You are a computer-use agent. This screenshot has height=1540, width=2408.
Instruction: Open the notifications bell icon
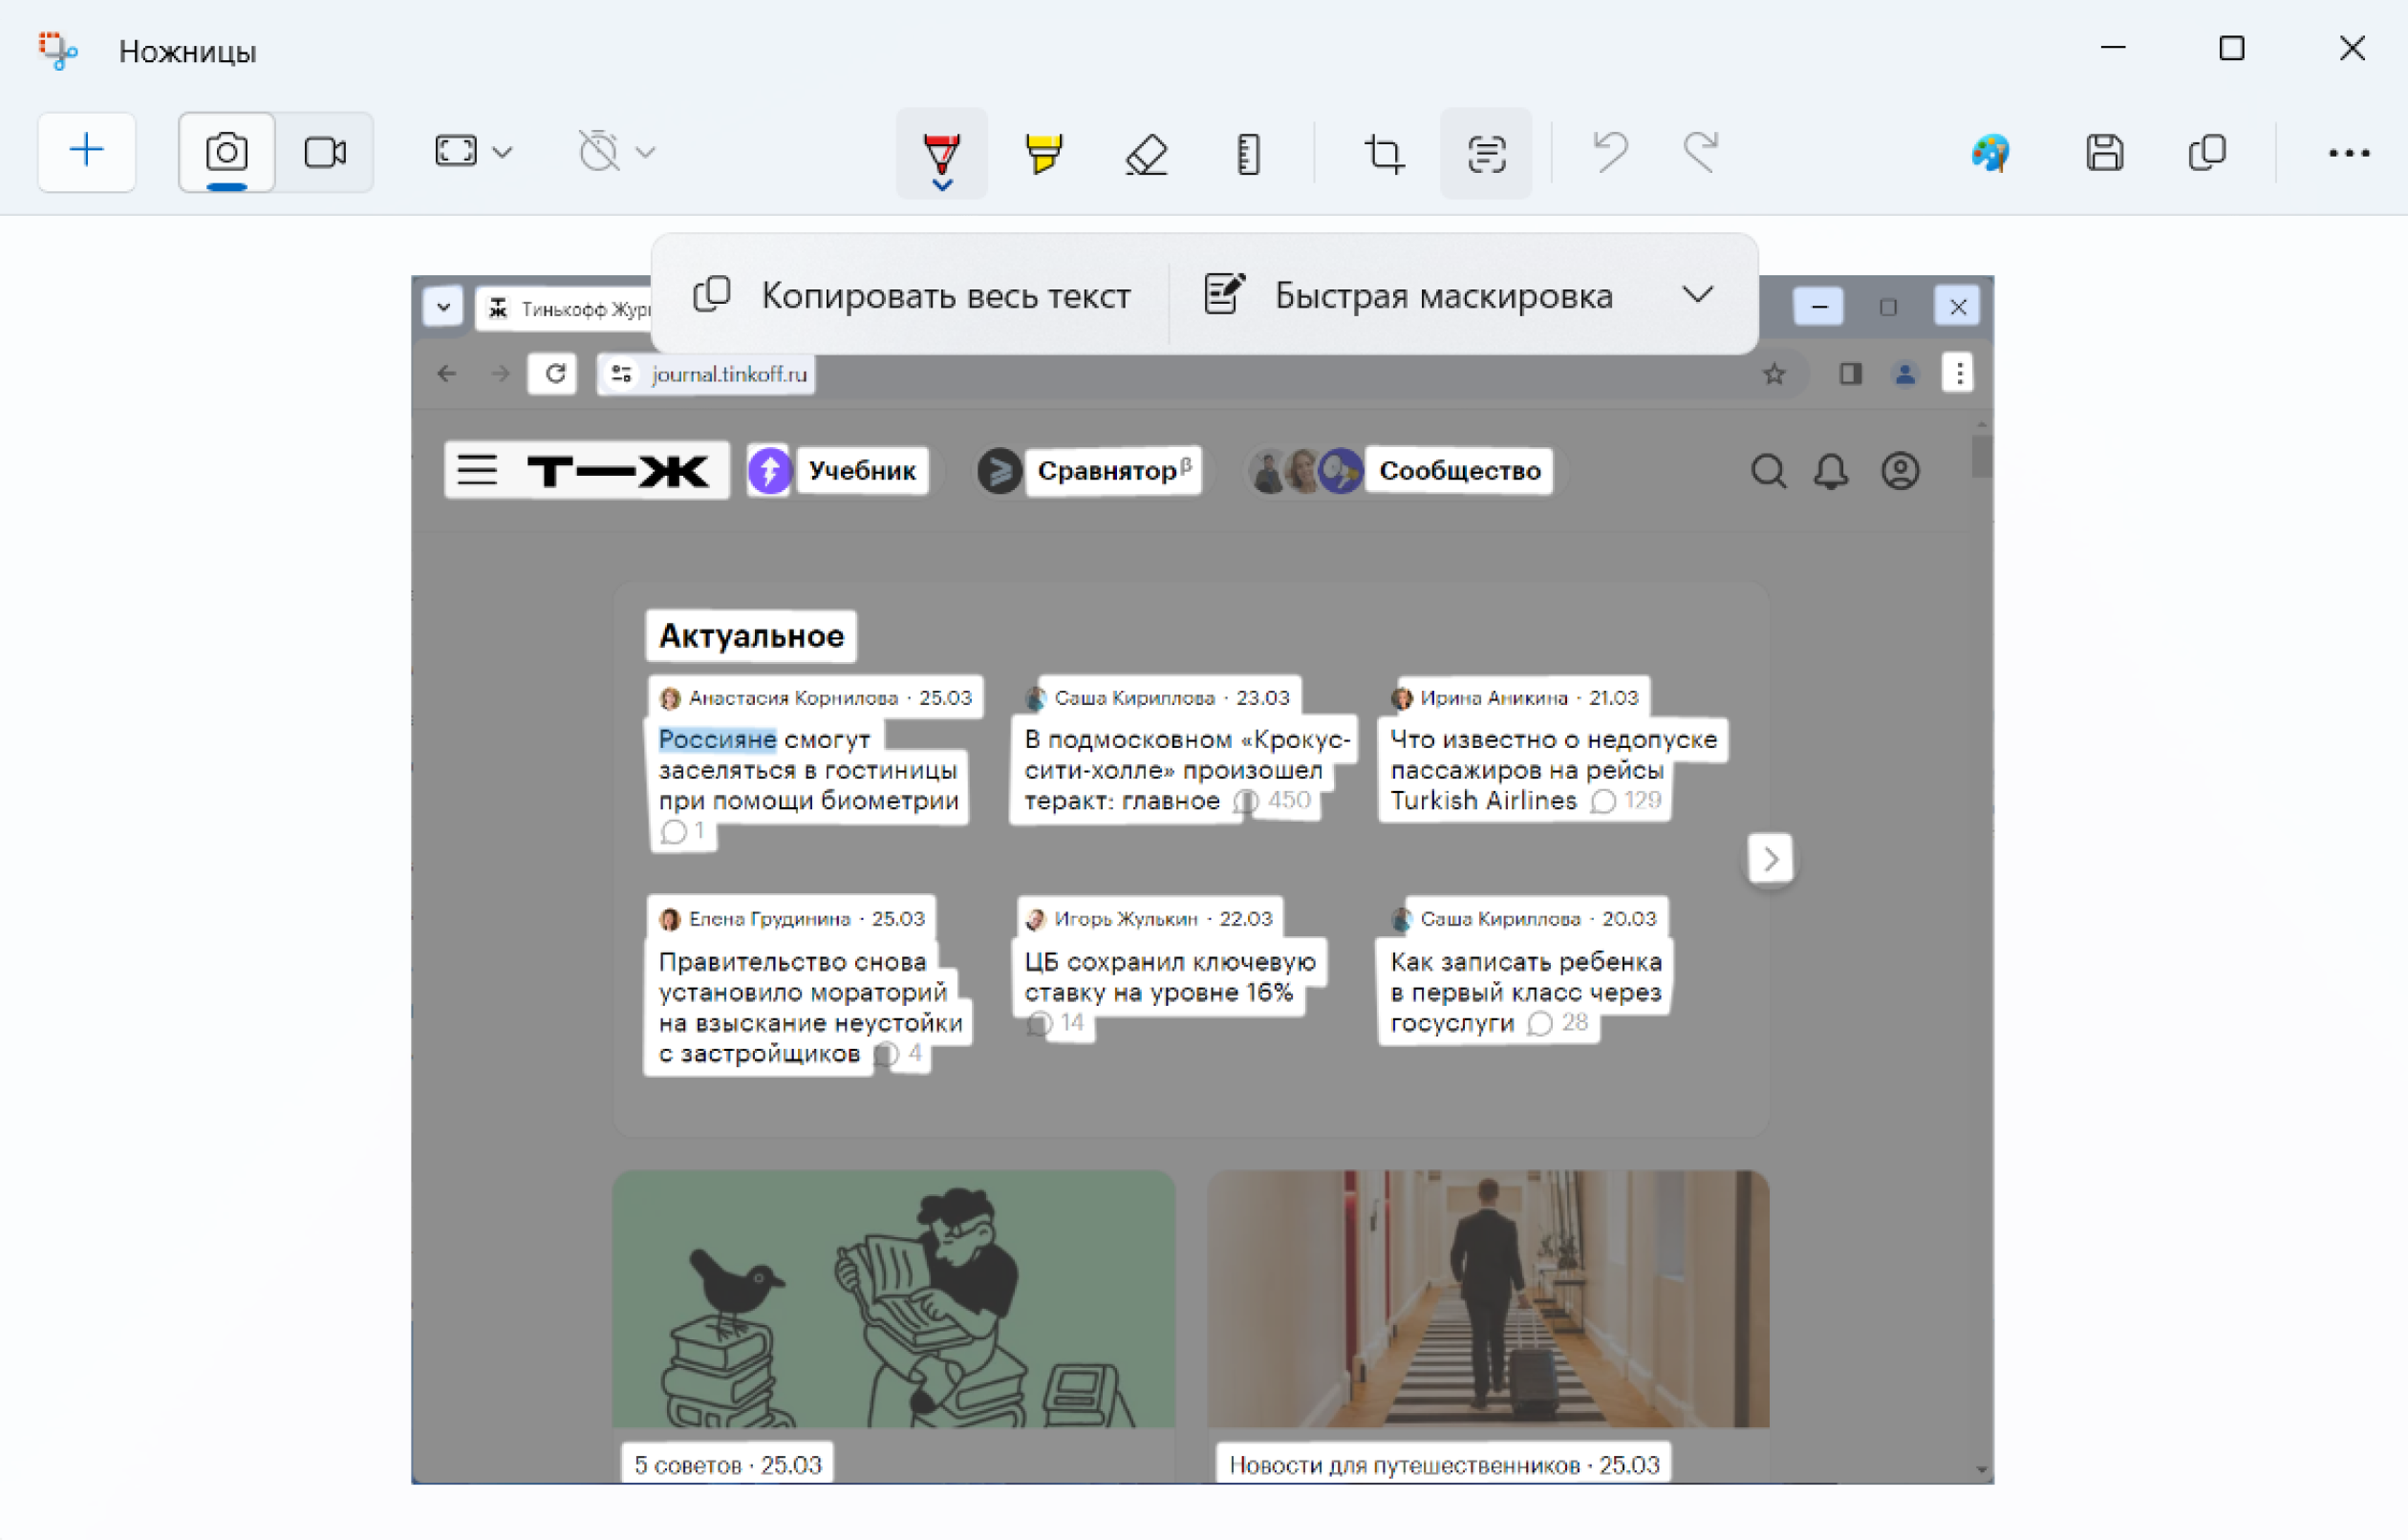pos(1831,471)
